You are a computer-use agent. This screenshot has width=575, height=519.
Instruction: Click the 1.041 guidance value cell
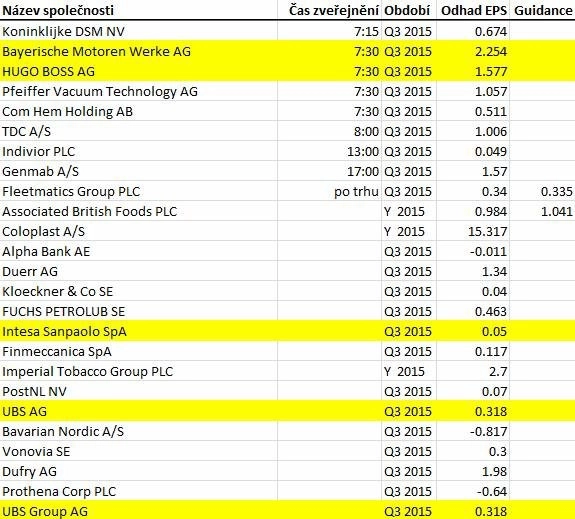click(x=542, y=211)
